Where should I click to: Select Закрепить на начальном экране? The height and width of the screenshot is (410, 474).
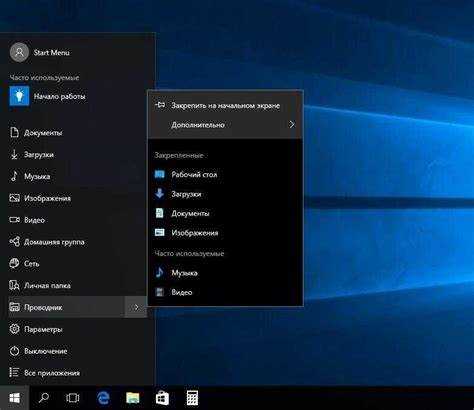(x=225, y=106)
